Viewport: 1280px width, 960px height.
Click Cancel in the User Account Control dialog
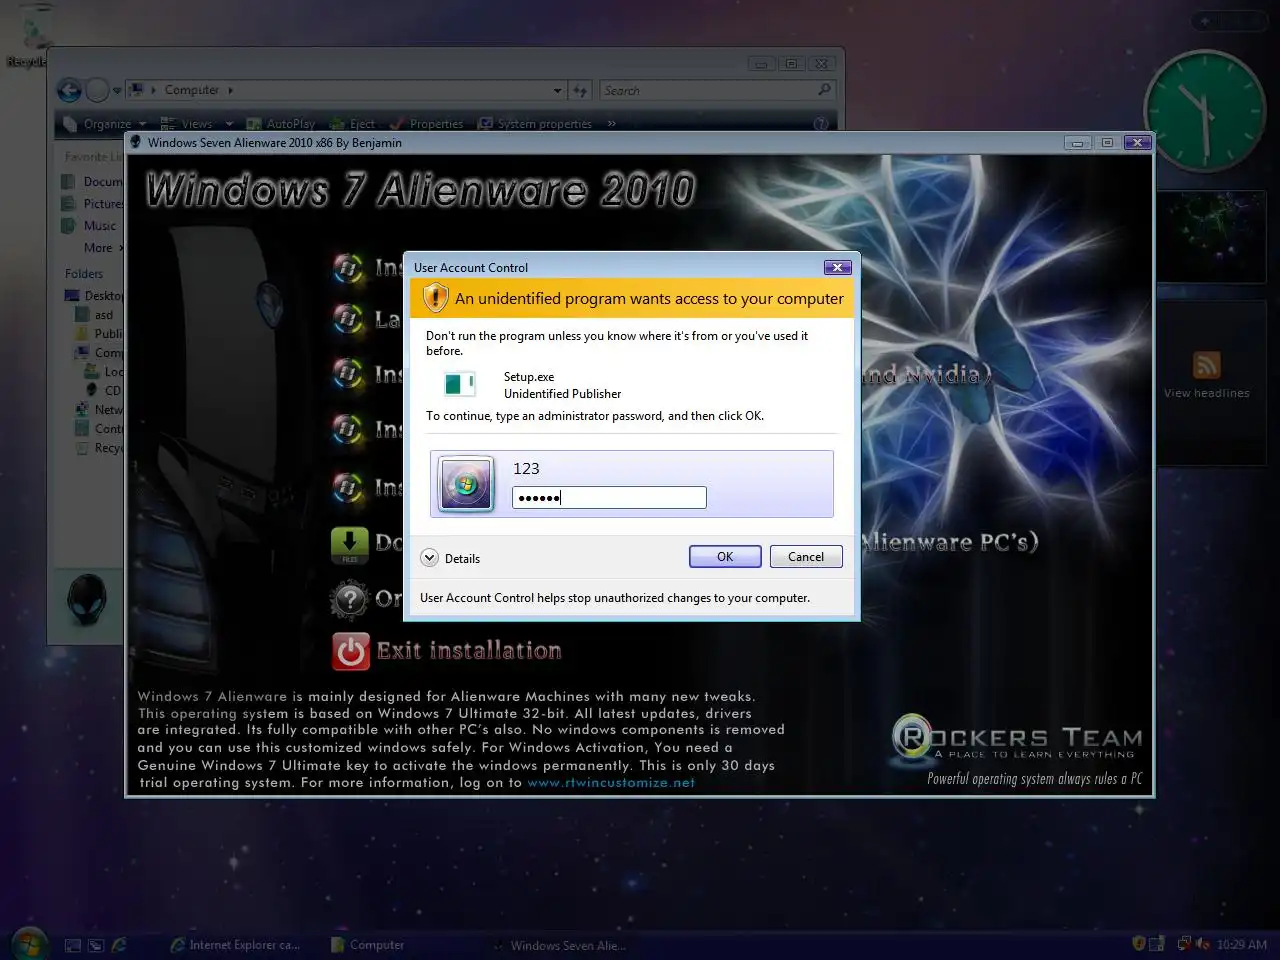[x=806, y=557]
